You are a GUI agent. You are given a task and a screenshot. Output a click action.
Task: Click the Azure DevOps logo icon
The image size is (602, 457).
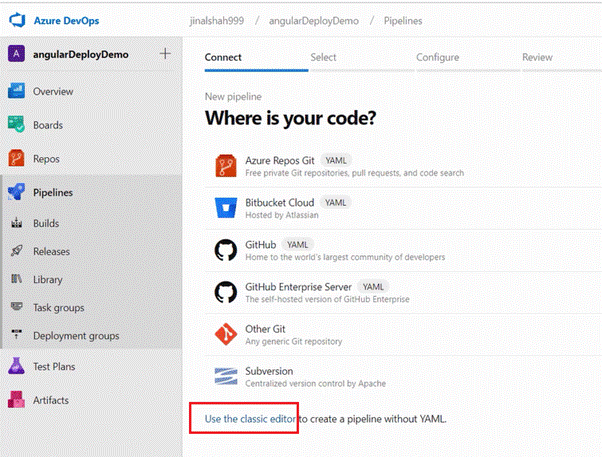(17, 20)
